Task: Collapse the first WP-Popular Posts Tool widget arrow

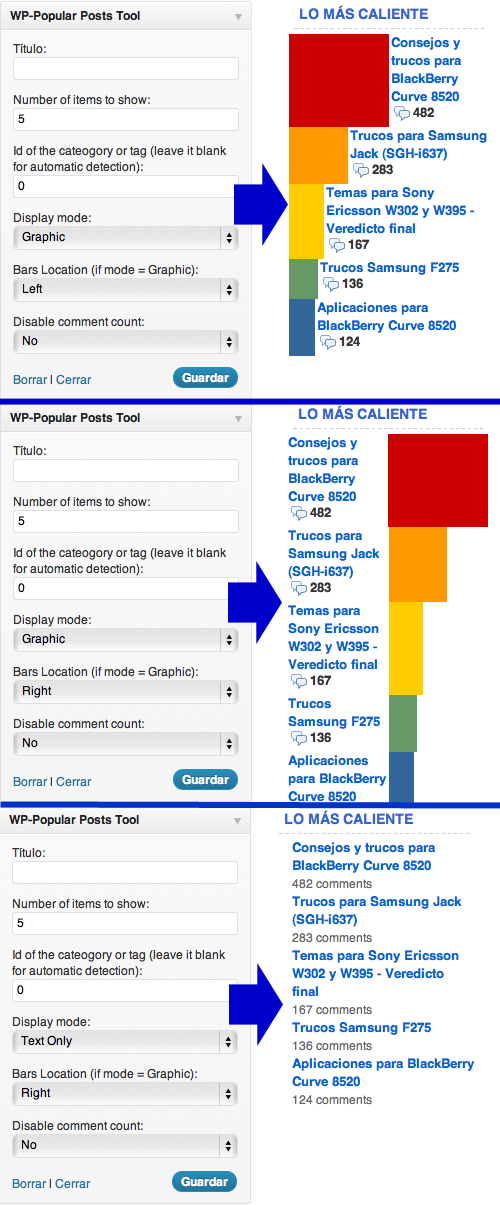Action: 238,17
